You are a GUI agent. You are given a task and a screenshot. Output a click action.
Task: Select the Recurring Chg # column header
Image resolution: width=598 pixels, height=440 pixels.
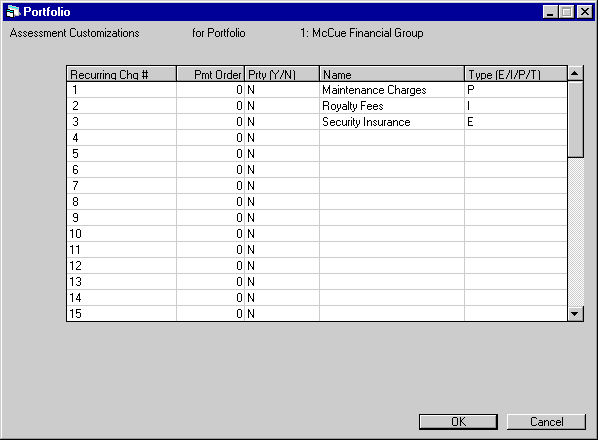click(122, 74)
